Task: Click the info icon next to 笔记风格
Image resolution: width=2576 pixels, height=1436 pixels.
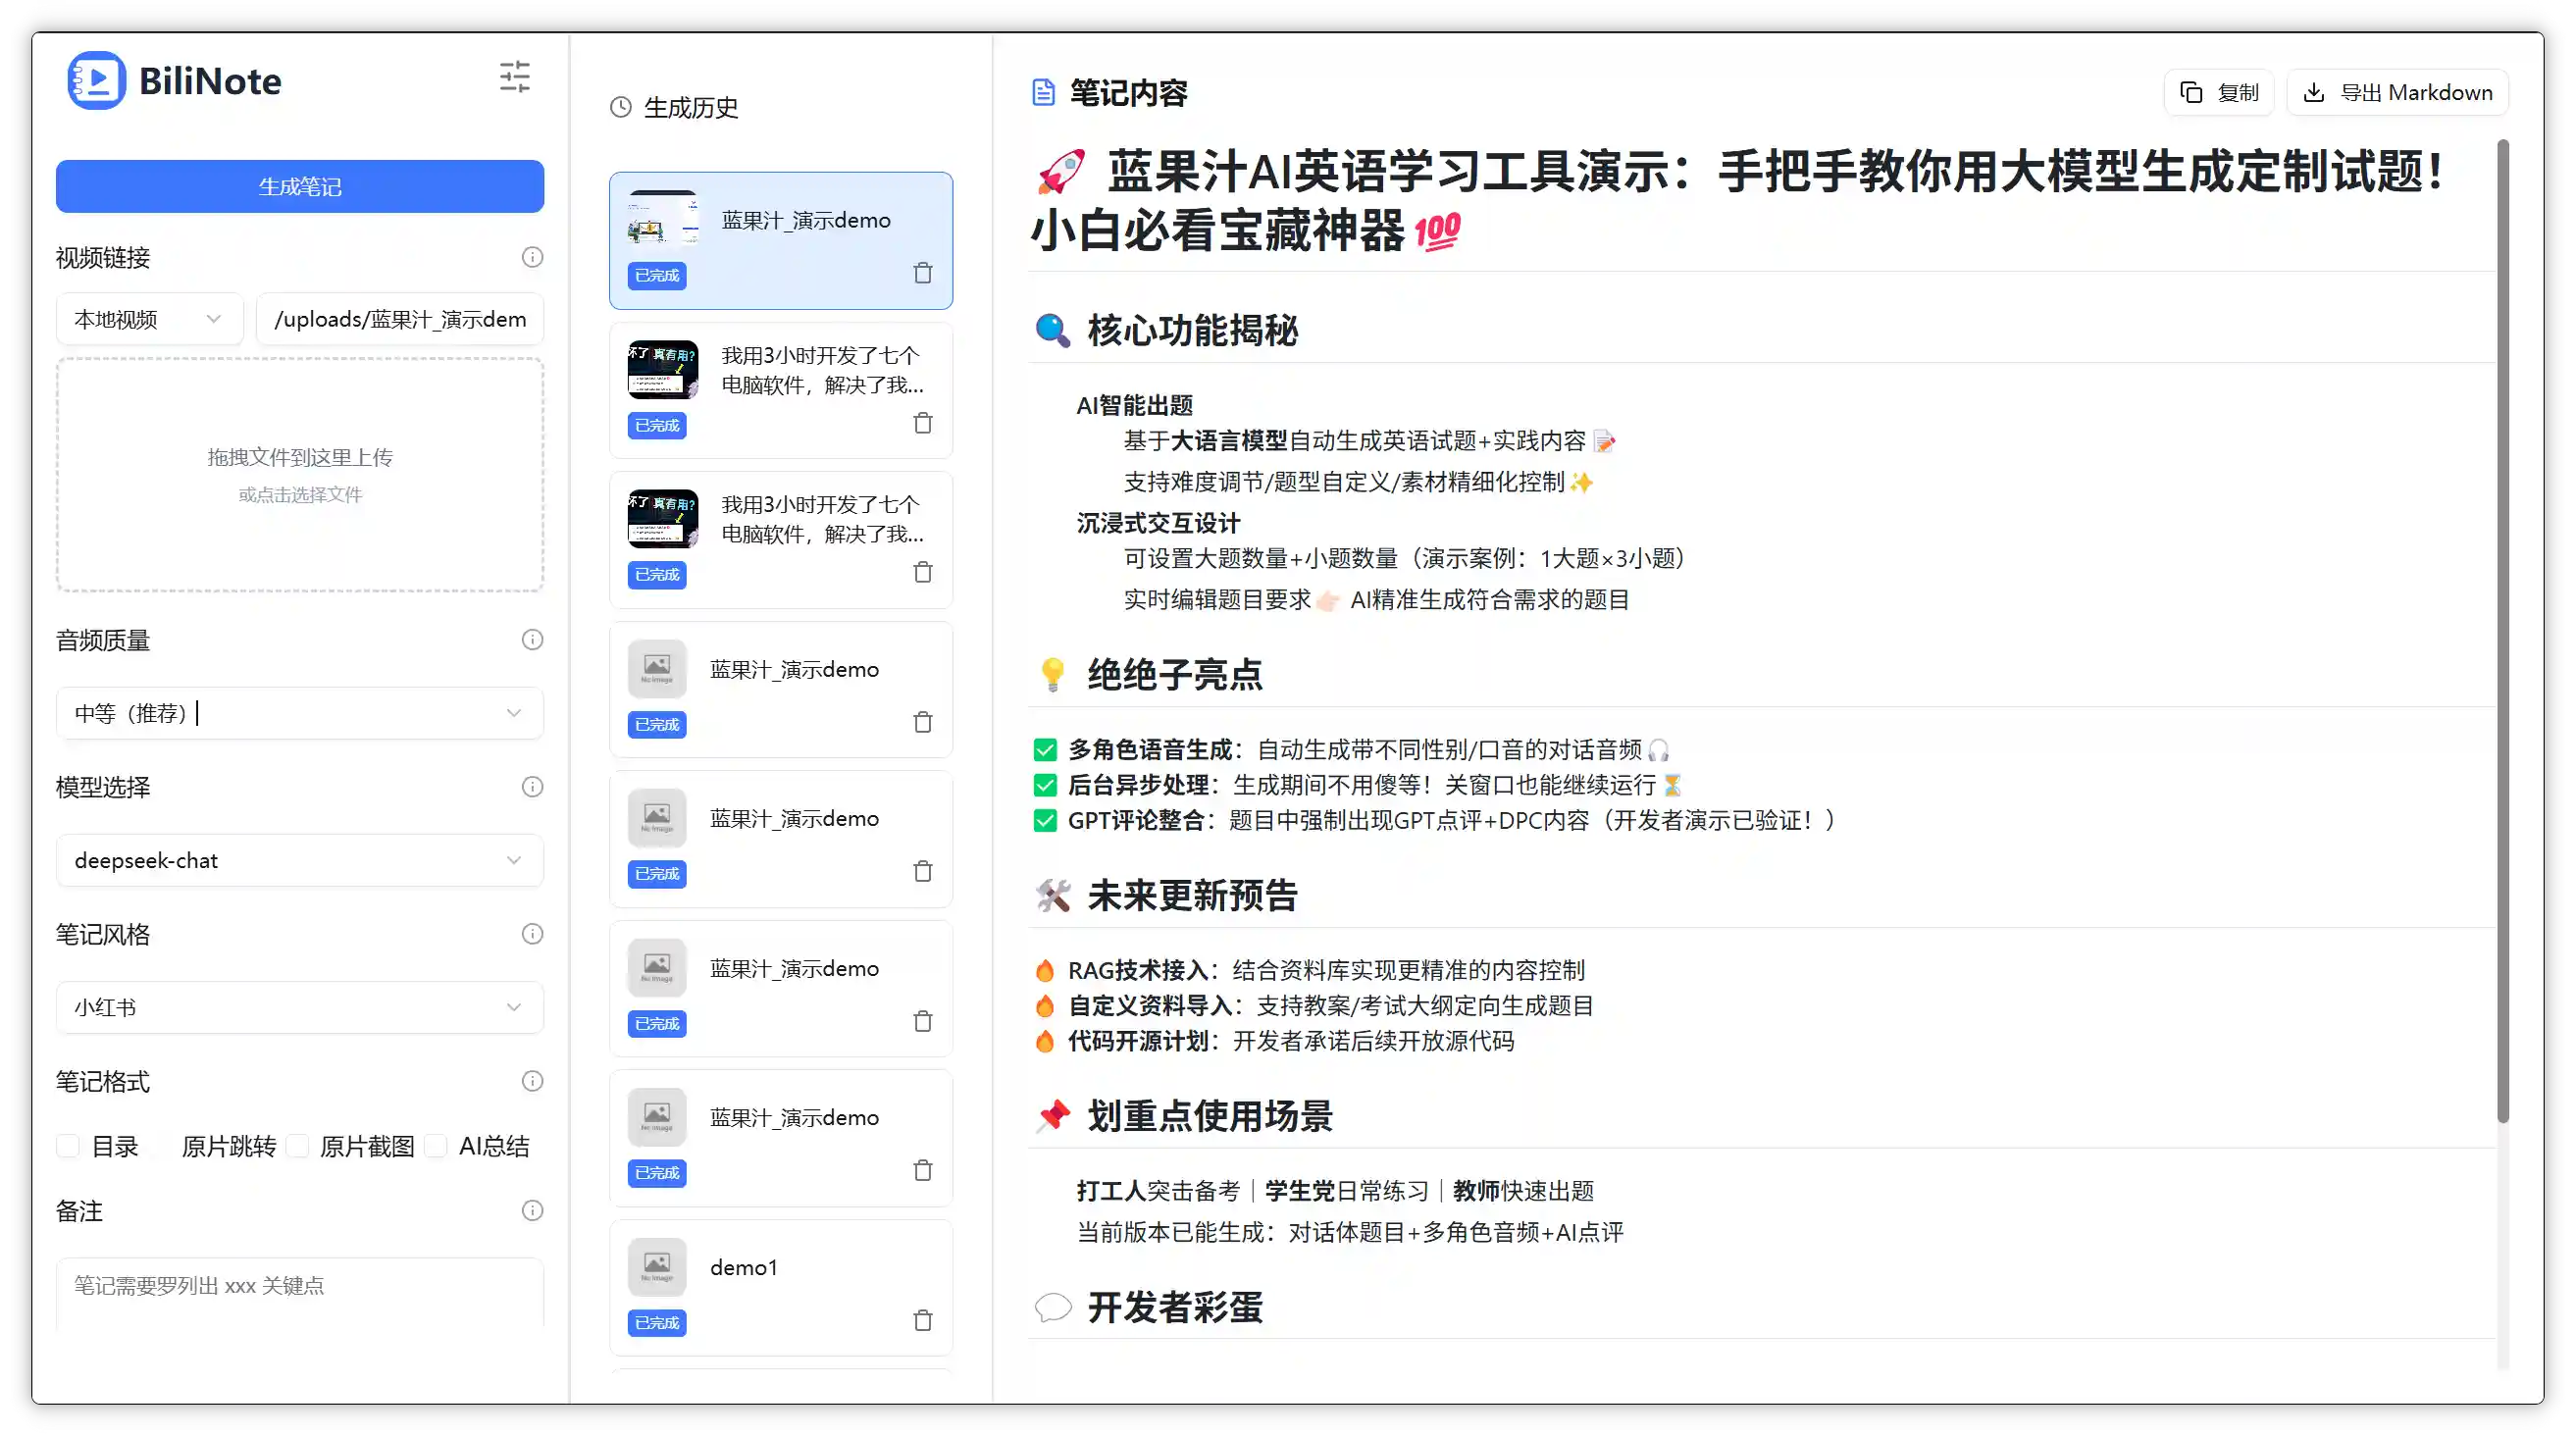Action: [531, 933]
